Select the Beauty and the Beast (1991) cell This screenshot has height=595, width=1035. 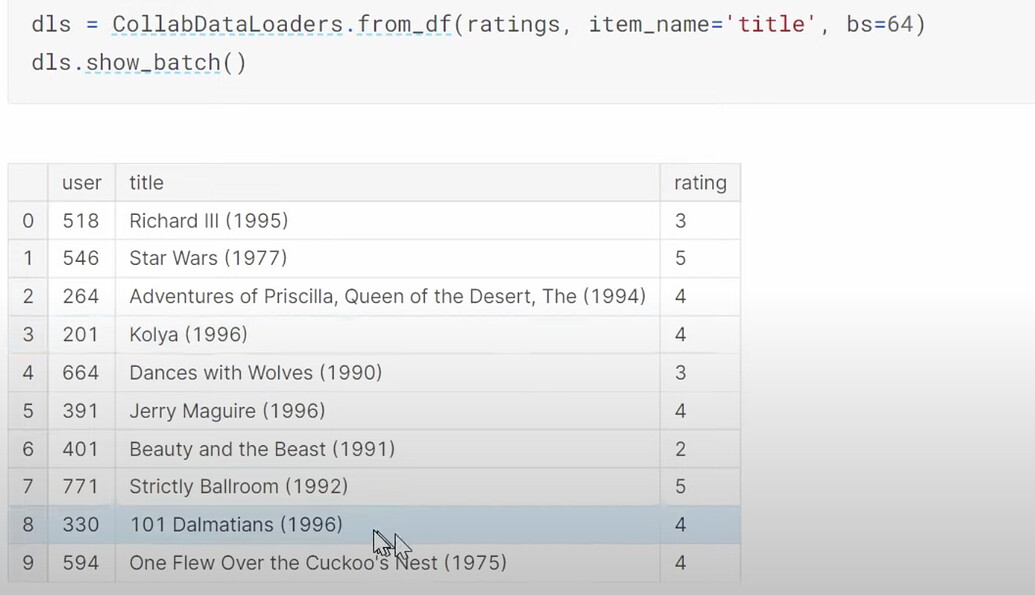262,449
